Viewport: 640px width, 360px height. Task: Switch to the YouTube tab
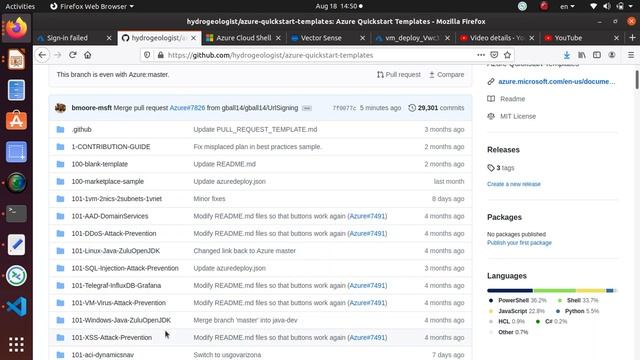pos(568,38)
